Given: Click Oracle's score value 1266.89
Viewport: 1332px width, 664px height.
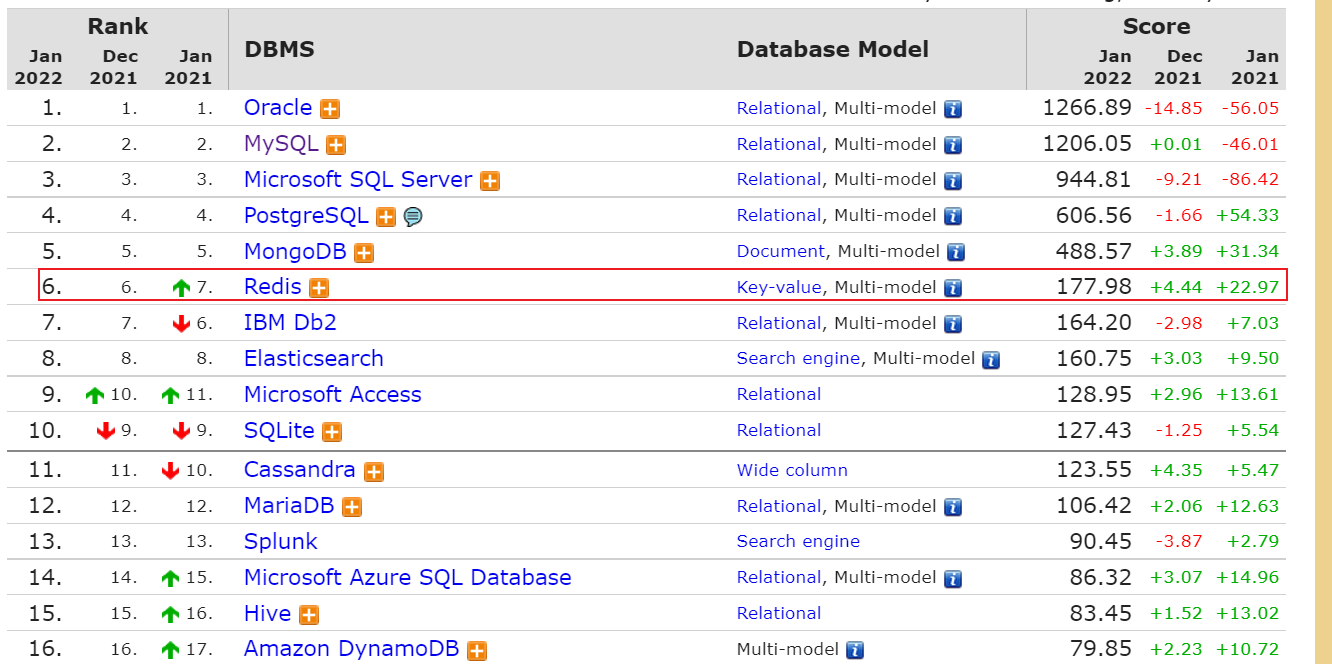Looking at the screenshot, I should (x=1087, y=108).
